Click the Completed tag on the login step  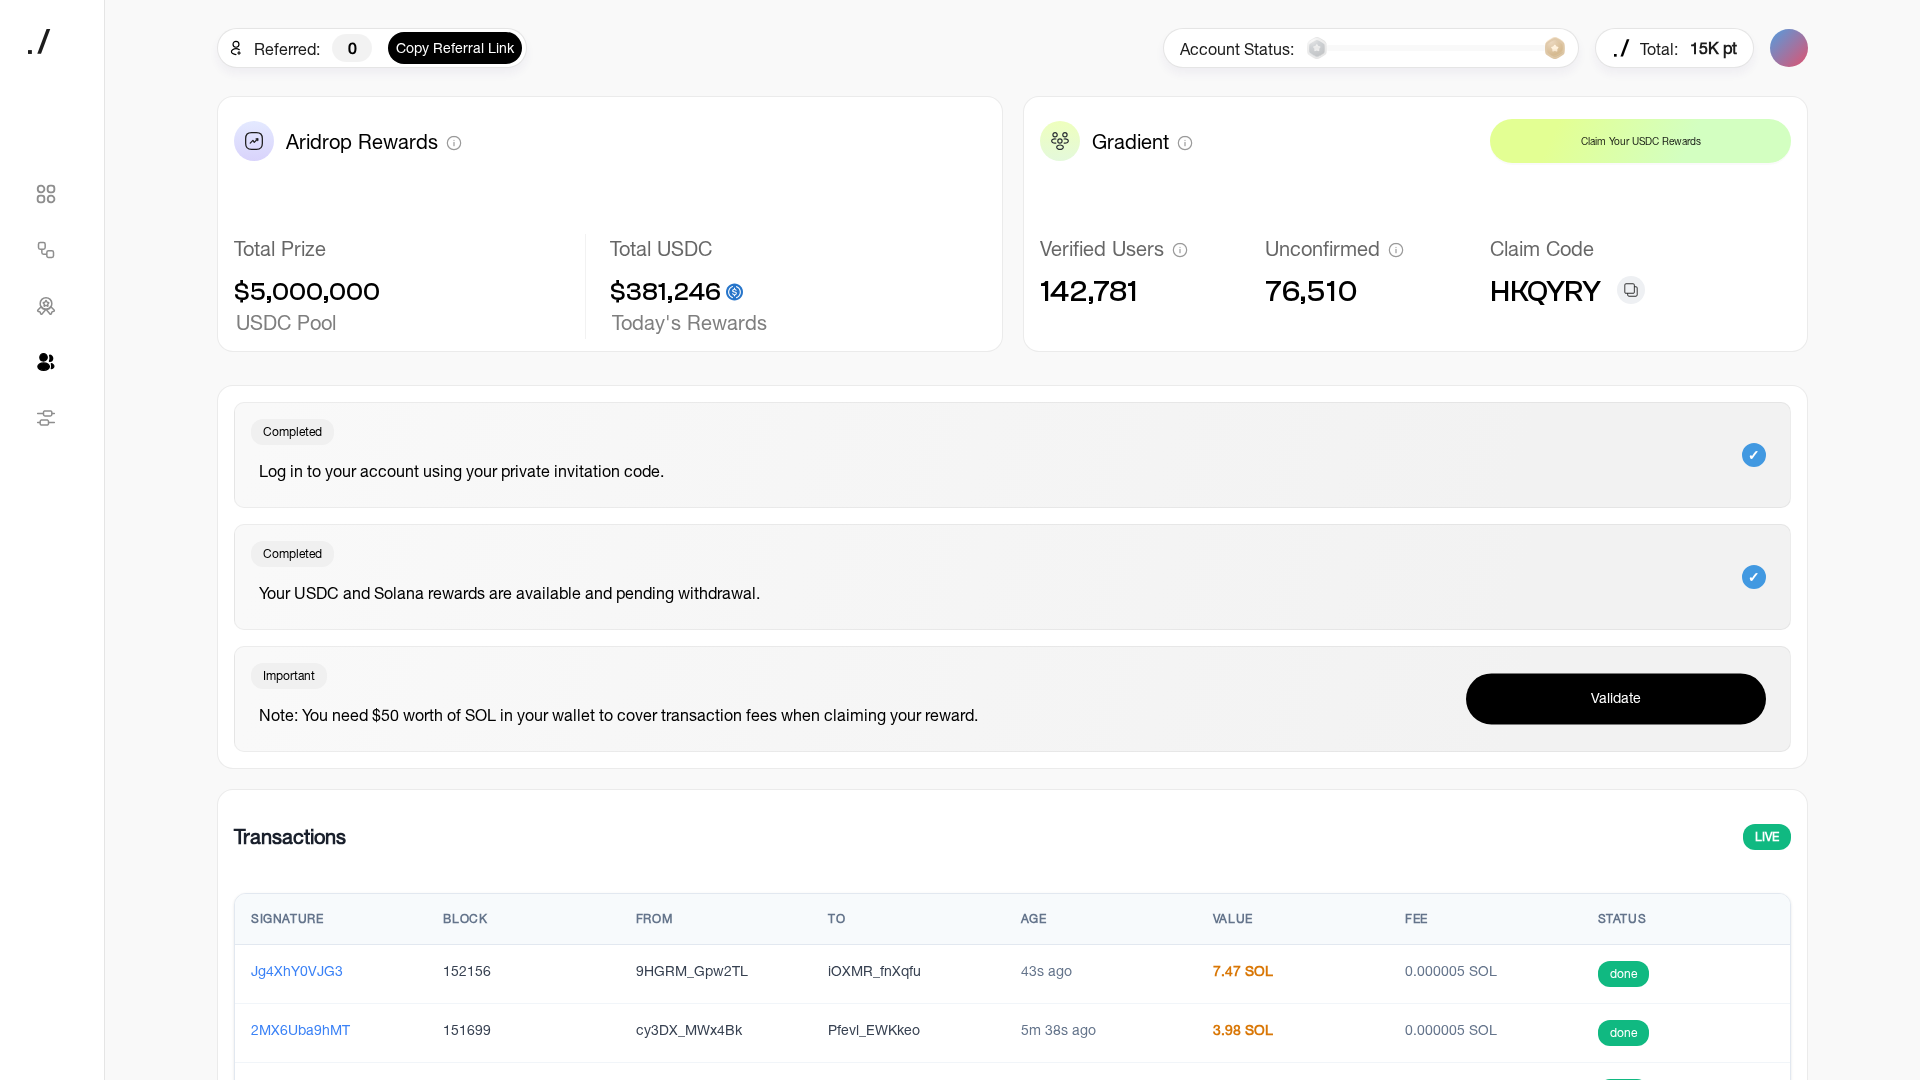292,432
